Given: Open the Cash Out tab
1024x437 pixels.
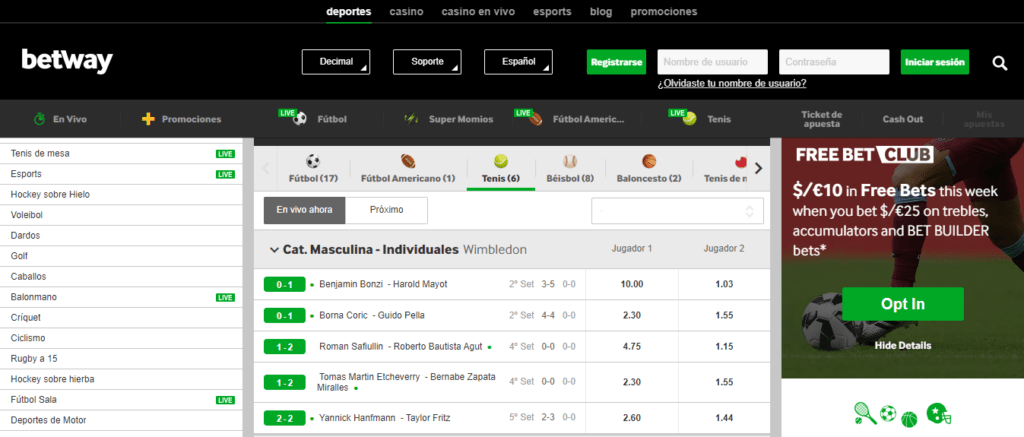Looking at the screenshot, I should tap(903, 120).
